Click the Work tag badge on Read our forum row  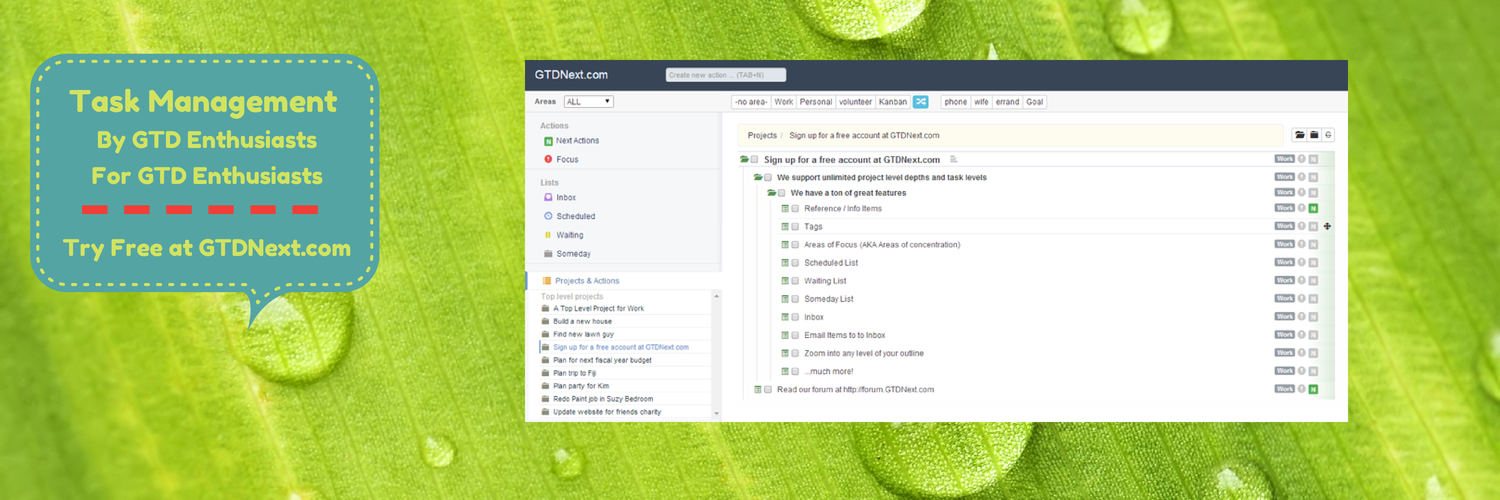click(1285, 389)
